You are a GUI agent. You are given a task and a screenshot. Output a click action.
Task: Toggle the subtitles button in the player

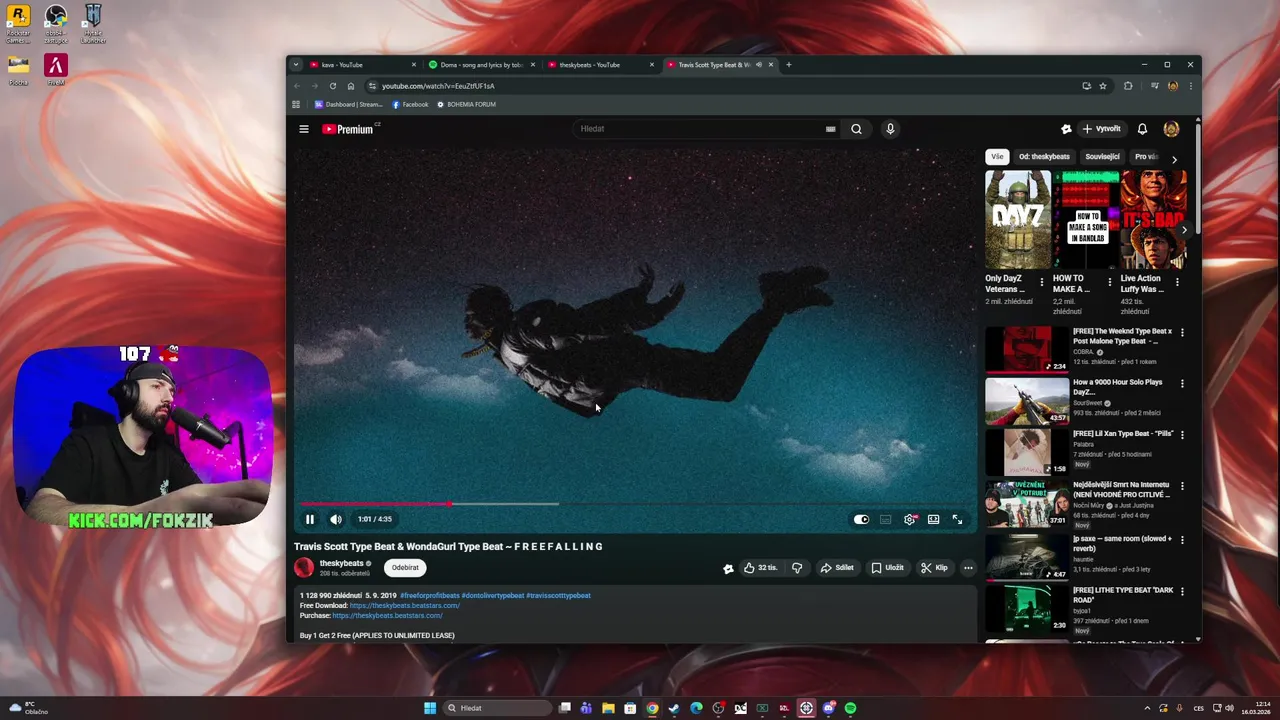[x=886, y=519]
